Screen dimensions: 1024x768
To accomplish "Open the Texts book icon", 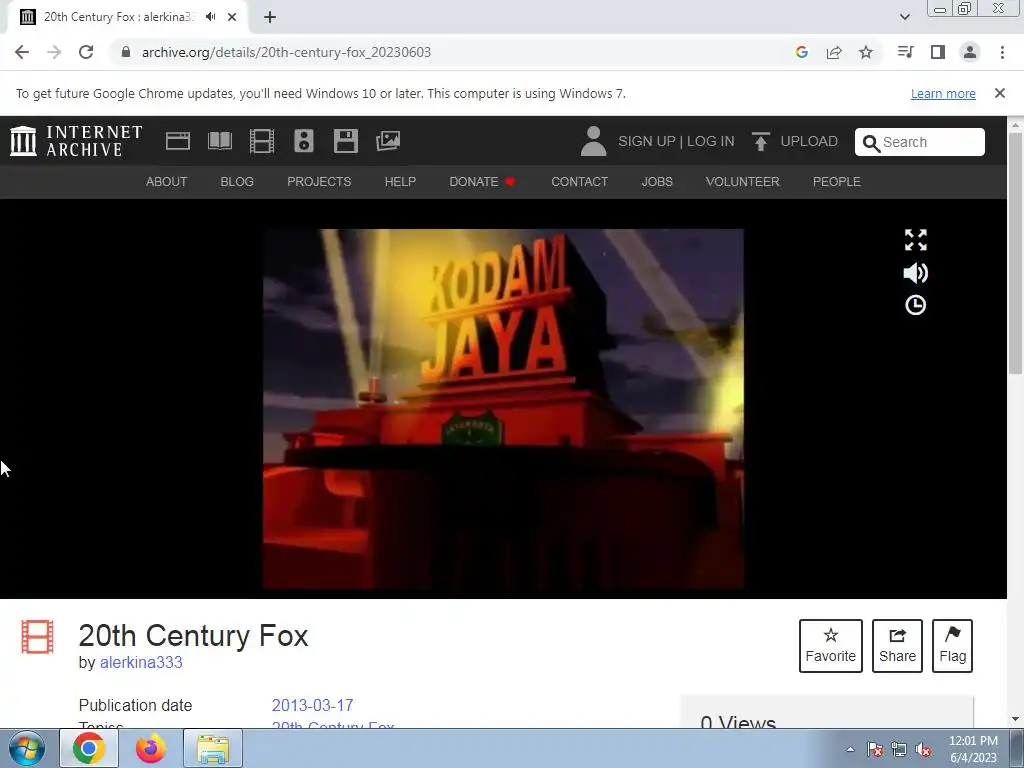I will 220,141.
